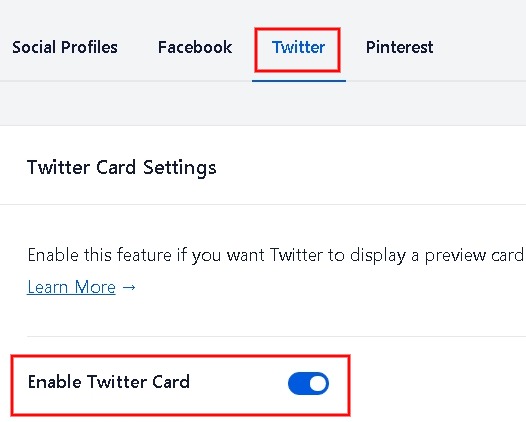The width and height of the screenshot is (526, 422).
Task: Click the divider line above Enable Twitter Card
Action: 276,336
